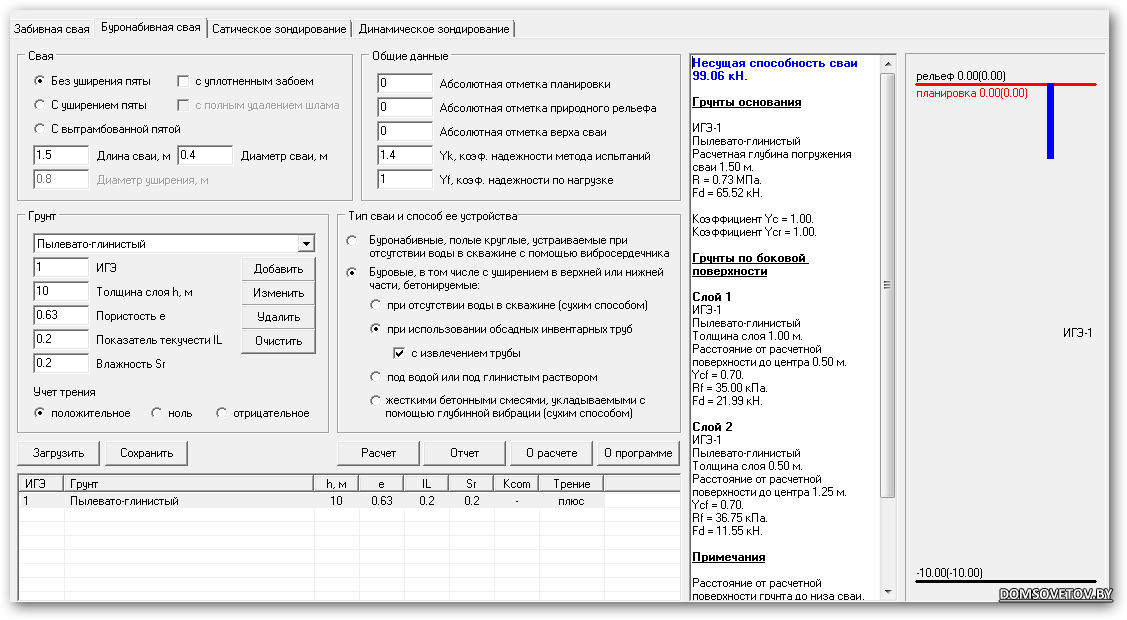Click the Очистить button
Screen dimensions: 1127x620
[x=278, y=341]
